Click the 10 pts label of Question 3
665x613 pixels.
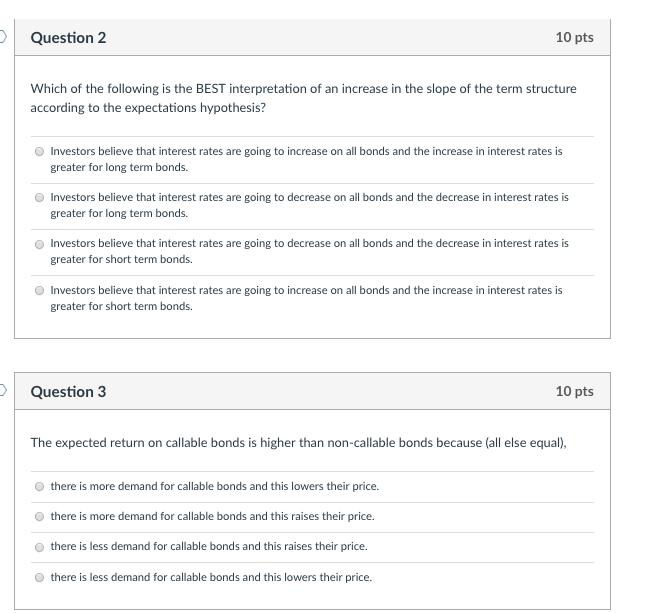point(574,392)
